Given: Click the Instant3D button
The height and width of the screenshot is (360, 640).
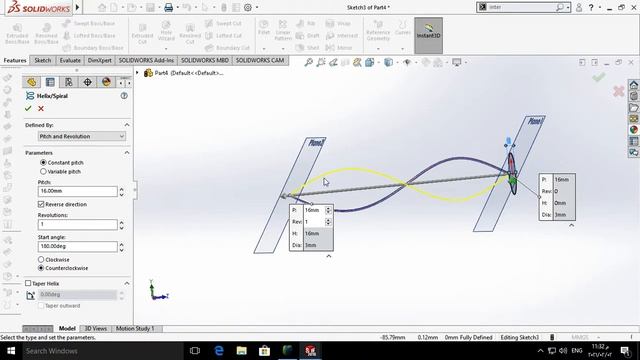Looking at the screenshot, I should click(x=429, y=36).
